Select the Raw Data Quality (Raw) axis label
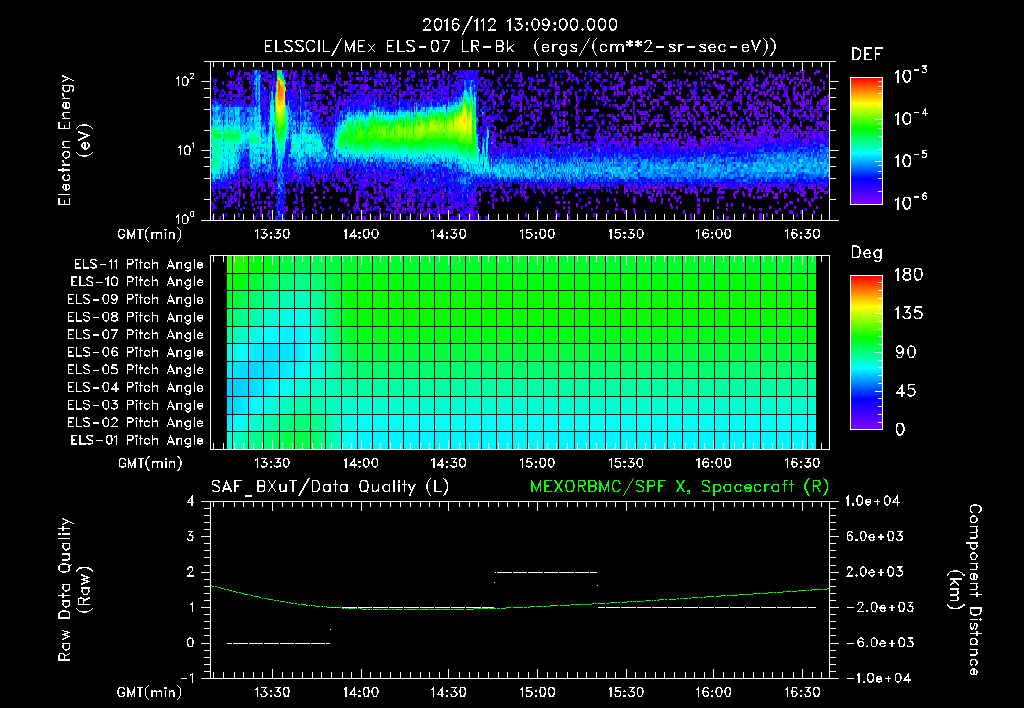This screenshot has height=708, width=1024. pos(74,589)
